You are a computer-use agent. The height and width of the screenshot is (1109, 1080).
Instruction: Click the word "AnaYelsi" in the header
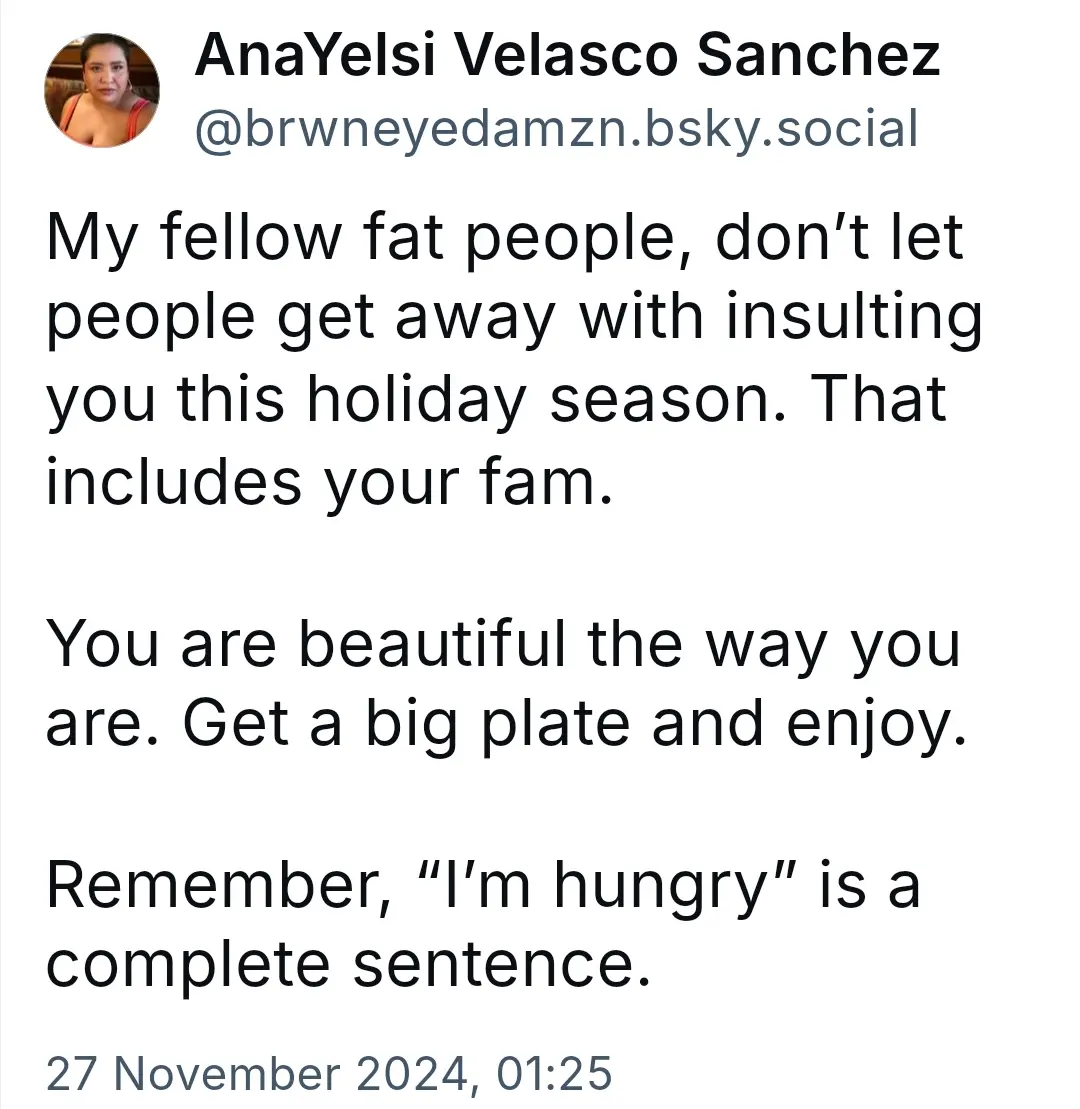[x=315, y=56]
